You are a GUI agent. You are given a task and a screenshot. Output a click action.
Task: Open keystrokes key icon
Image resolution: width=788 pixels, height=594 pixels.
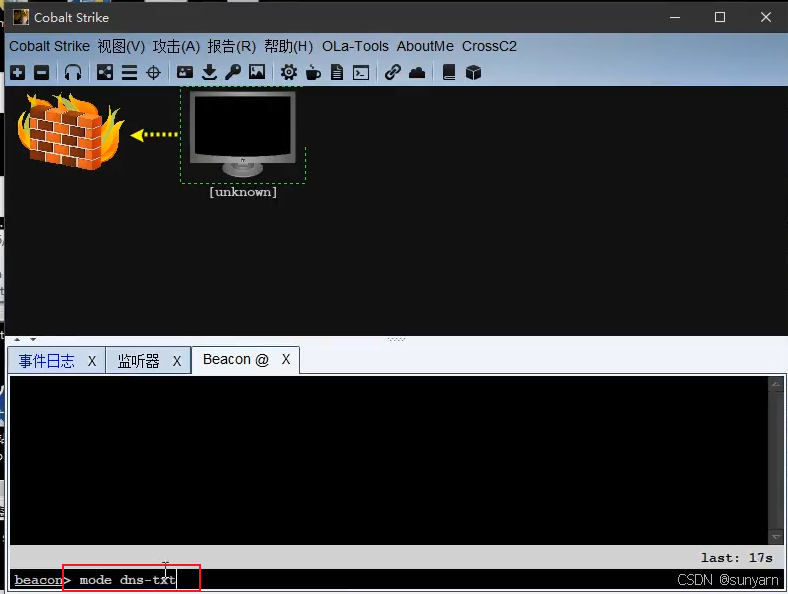[233, 72]
